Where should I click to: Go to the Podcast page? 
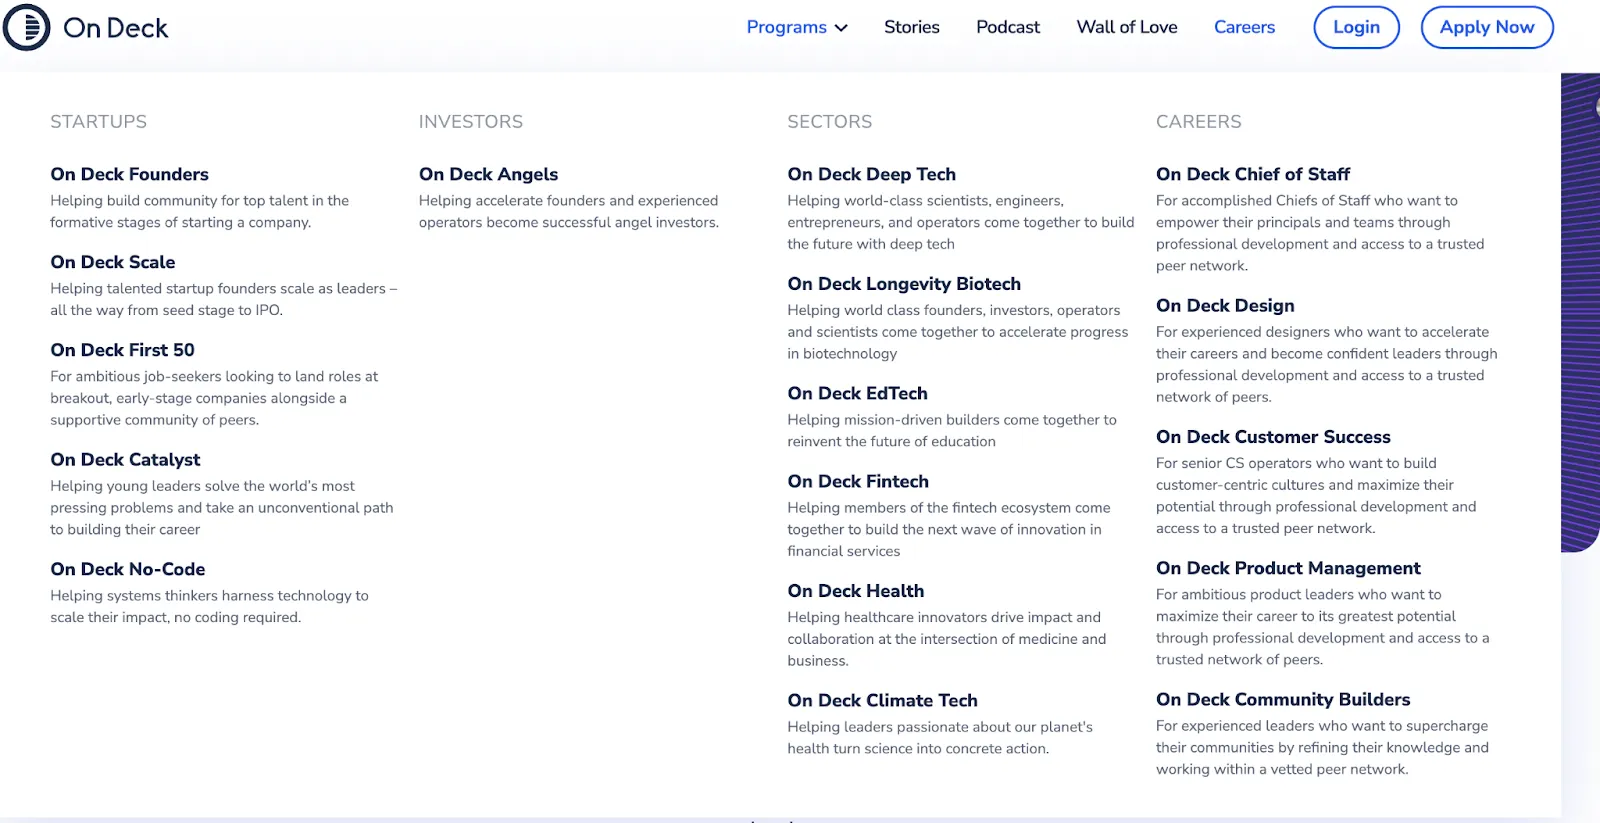tap(1008, 27)
